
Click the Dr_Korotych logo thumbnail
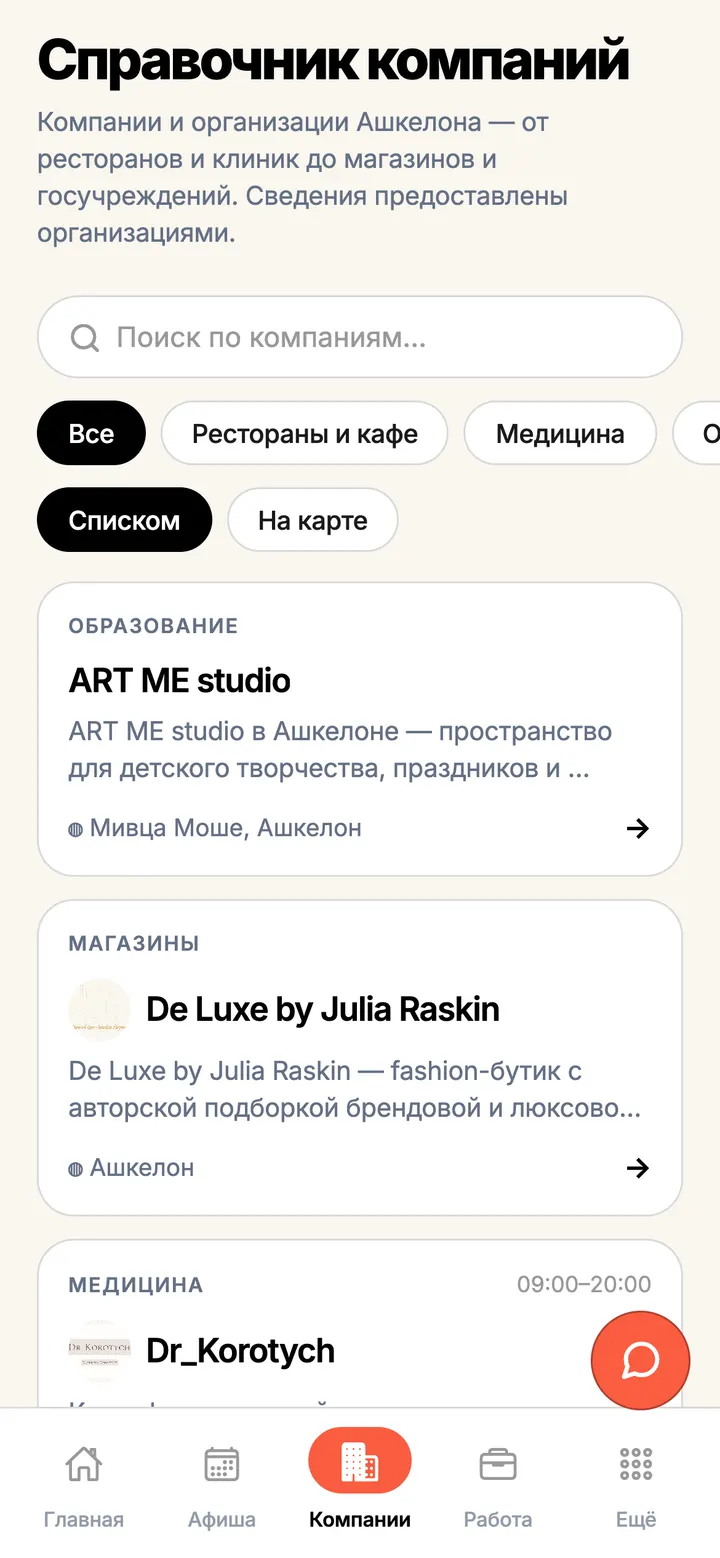coord(100,1351)
